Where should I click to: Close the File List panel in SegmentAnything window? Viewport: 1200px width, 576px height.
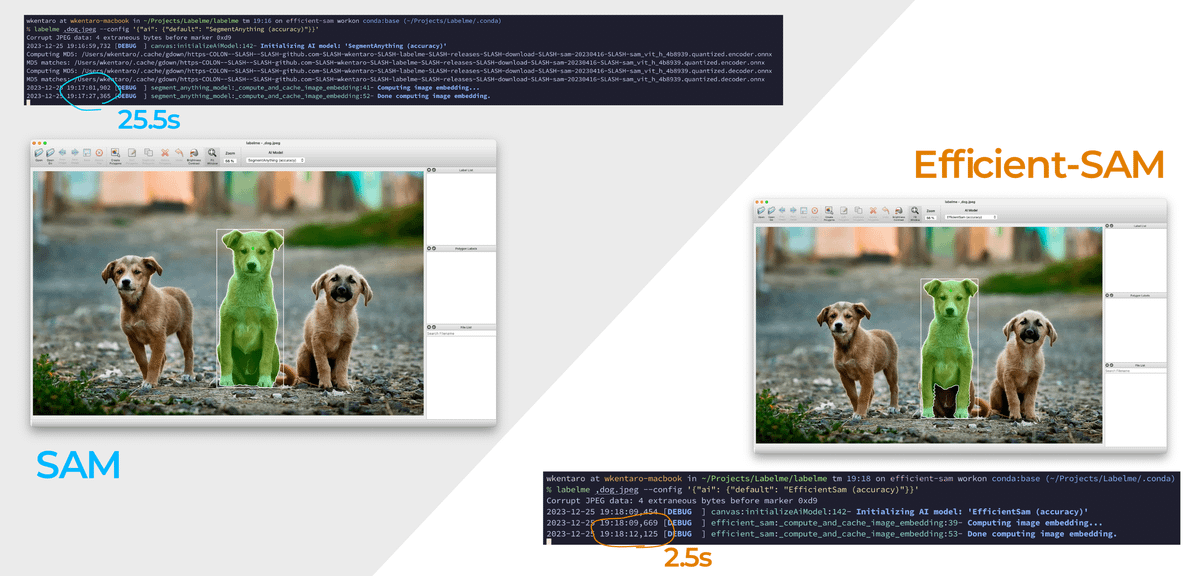click(429, 327)
